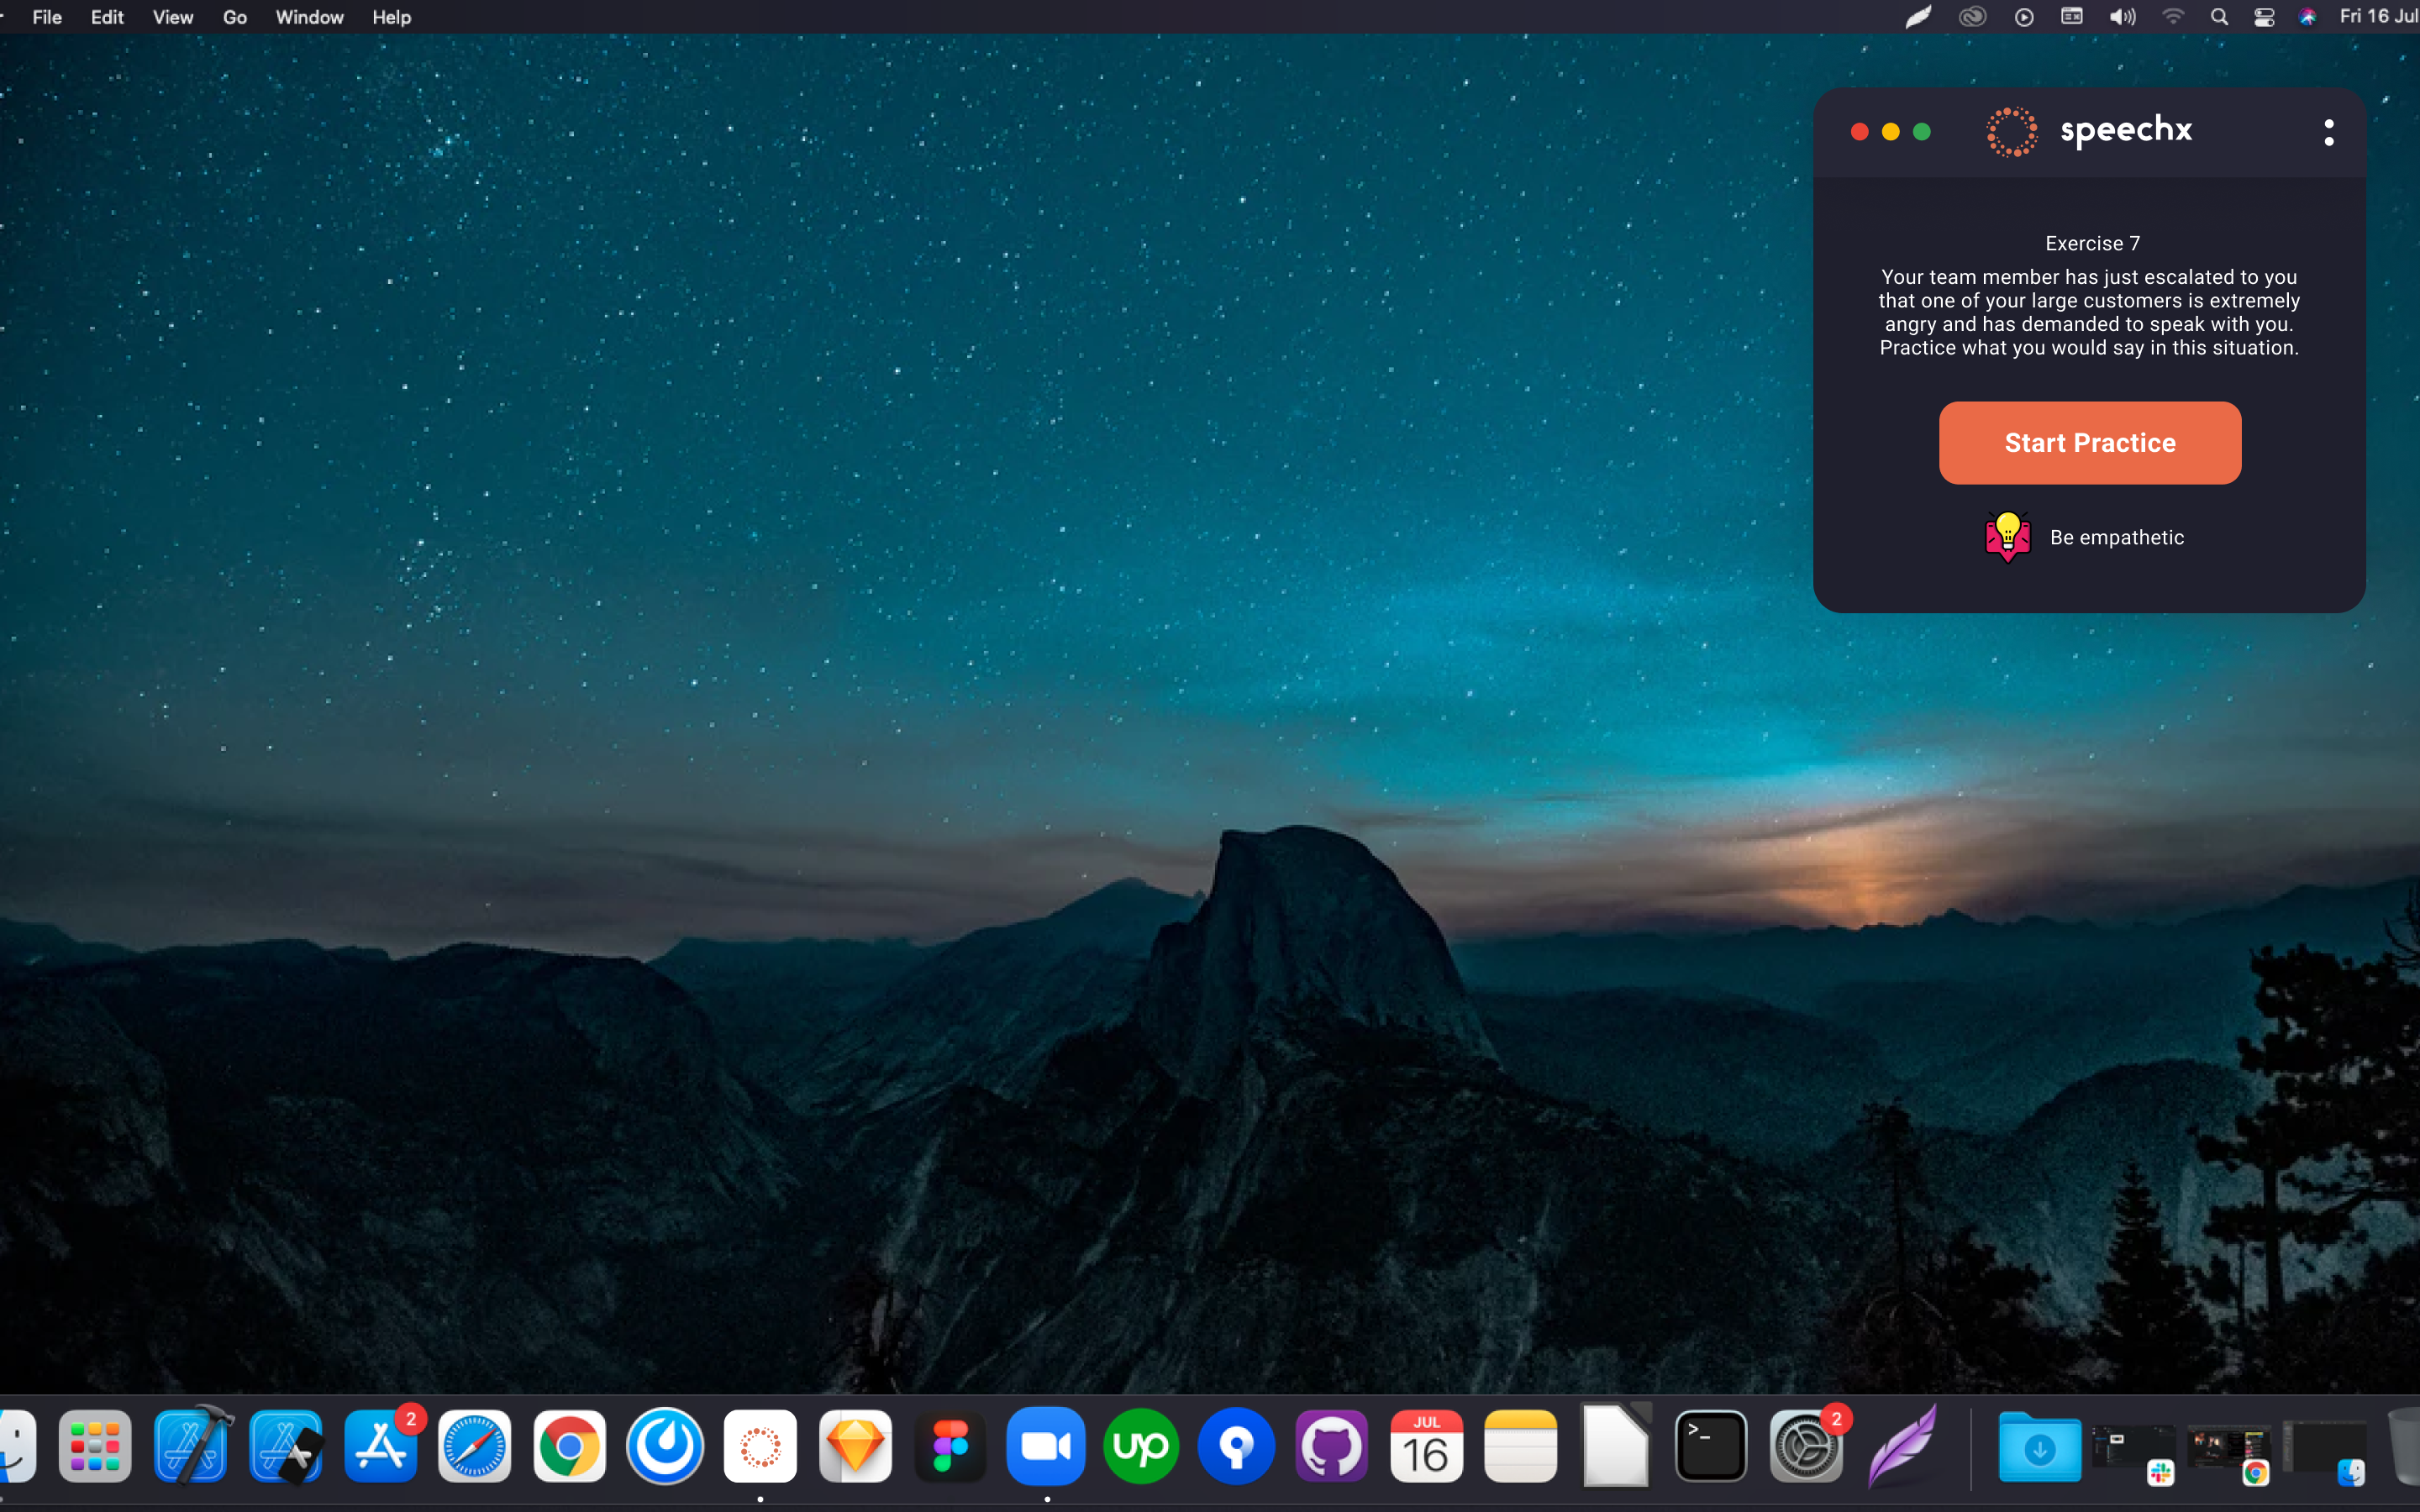Screen dimensions: 2420x1512
Task: Open the Go menu in menu bar
Action: (x=234, y=17)
